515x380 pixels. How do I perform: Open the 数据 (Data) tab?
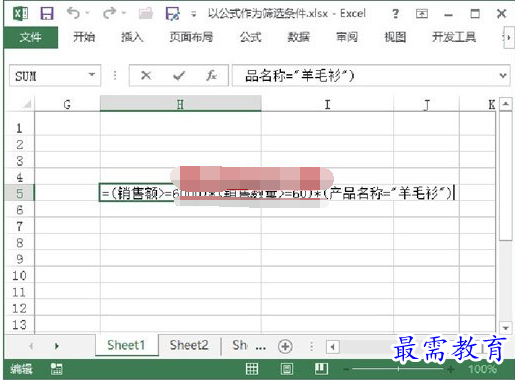299,37
